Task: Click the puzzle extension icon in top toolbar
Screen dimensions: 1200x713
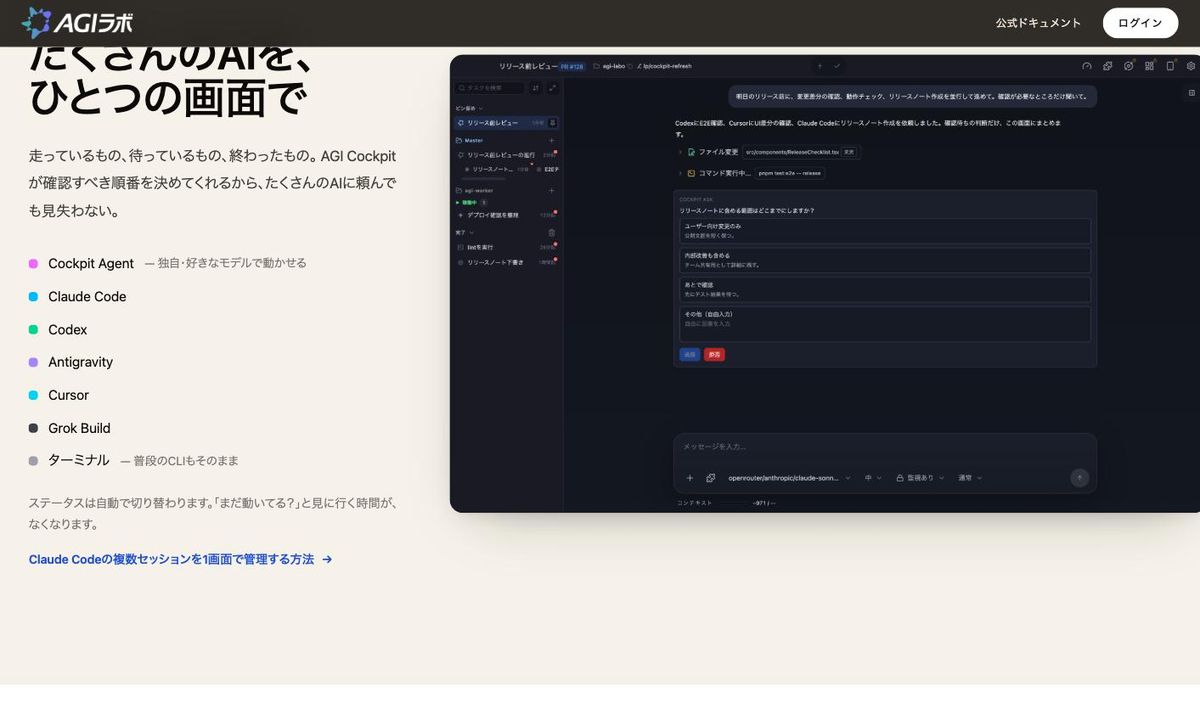Action: pos(1108,66)
